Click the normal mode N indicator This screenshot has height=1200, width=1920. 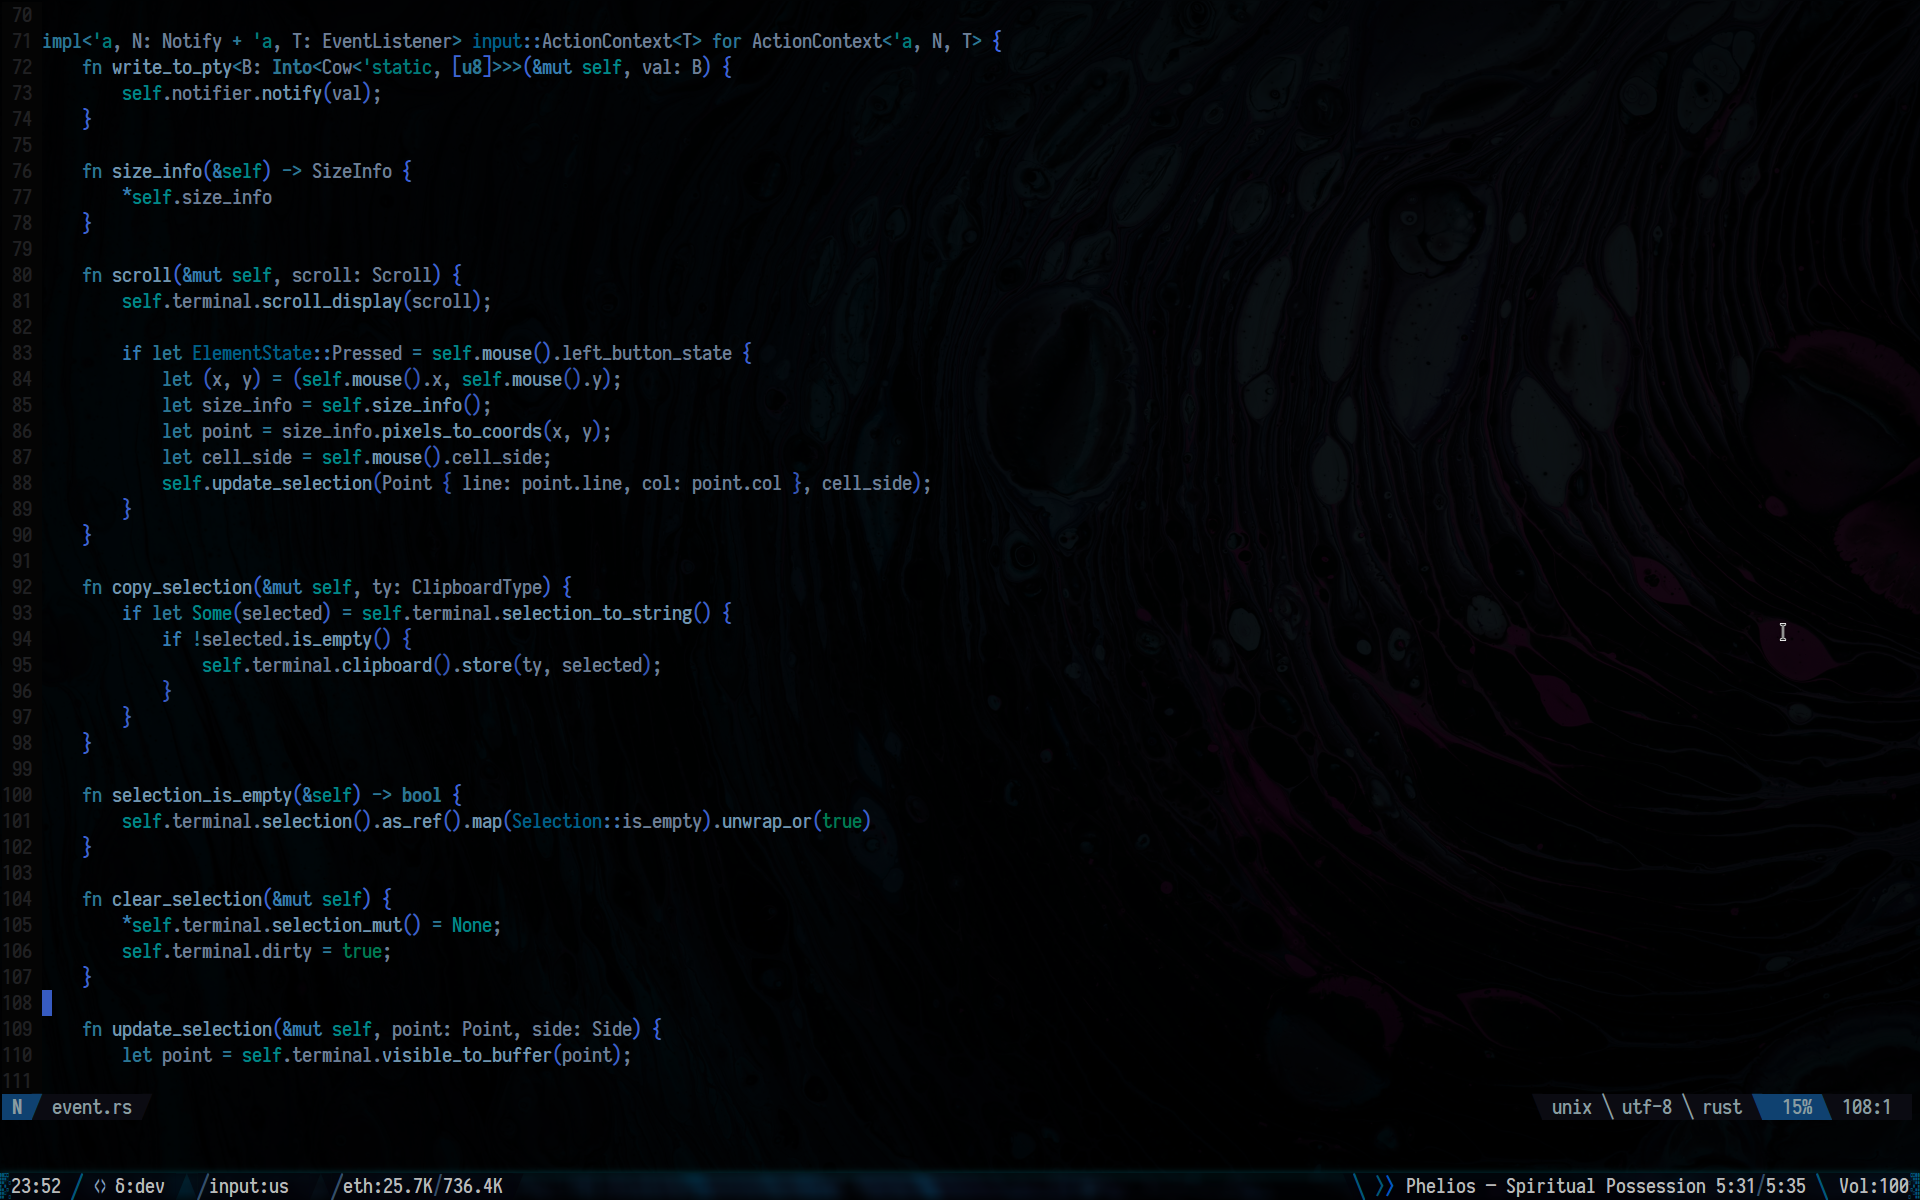coord(17,1107)
